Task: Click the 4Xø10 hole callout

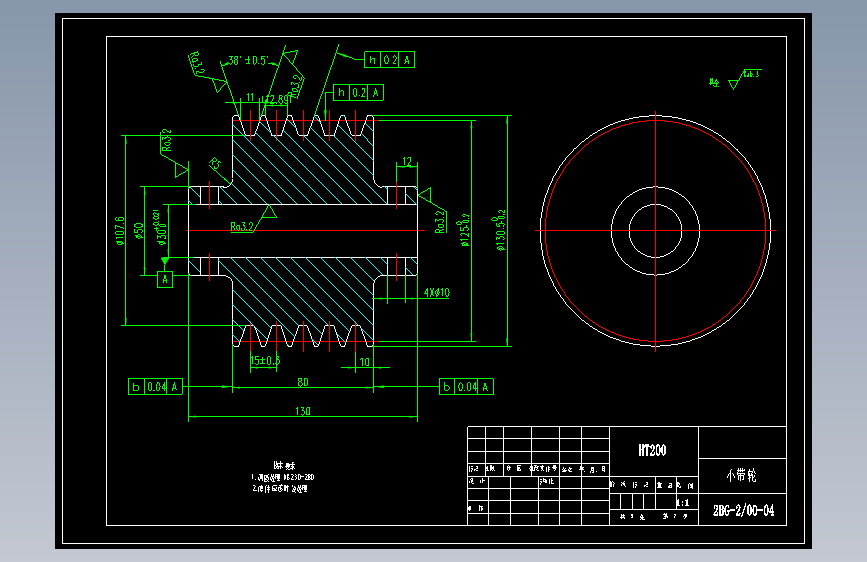Action: (437, 293)
